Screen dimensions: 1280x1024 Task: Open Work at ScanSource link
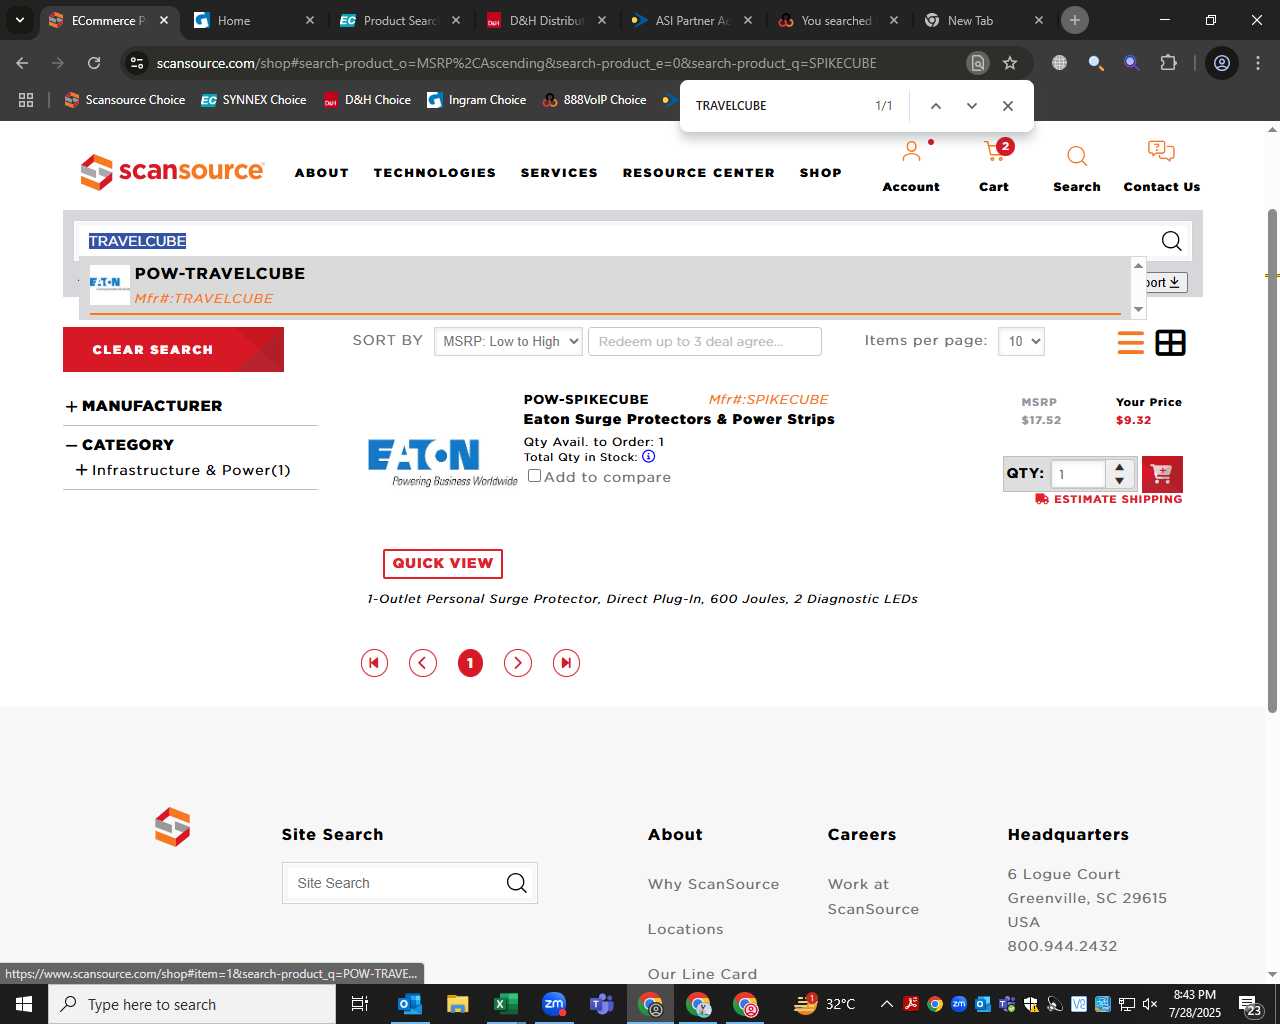[x=873, y=896]
